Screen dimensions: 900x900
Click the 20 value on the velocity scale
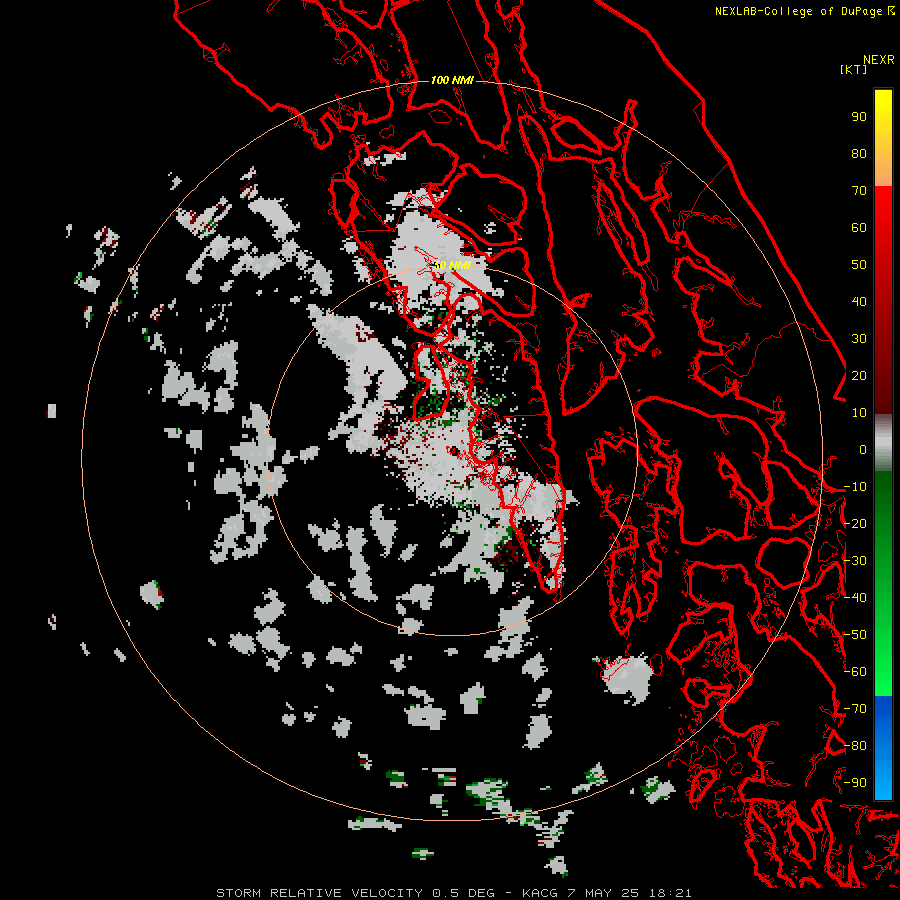[859, 375]
